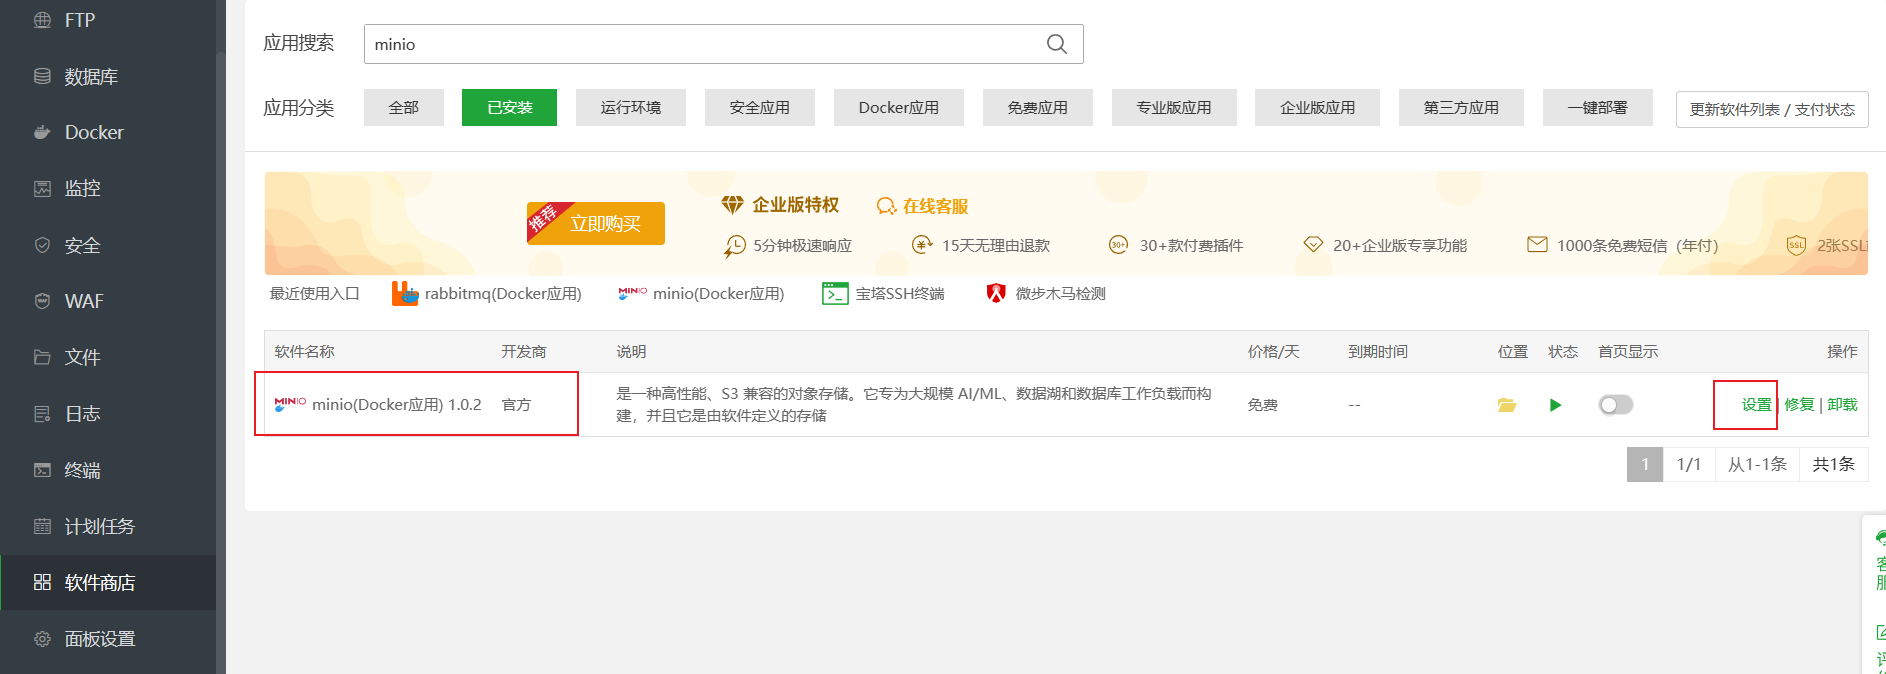Open rabbitmq(Docker应用) recent shortcut
Screen dimensions: 1886x674
coord(487,294)
